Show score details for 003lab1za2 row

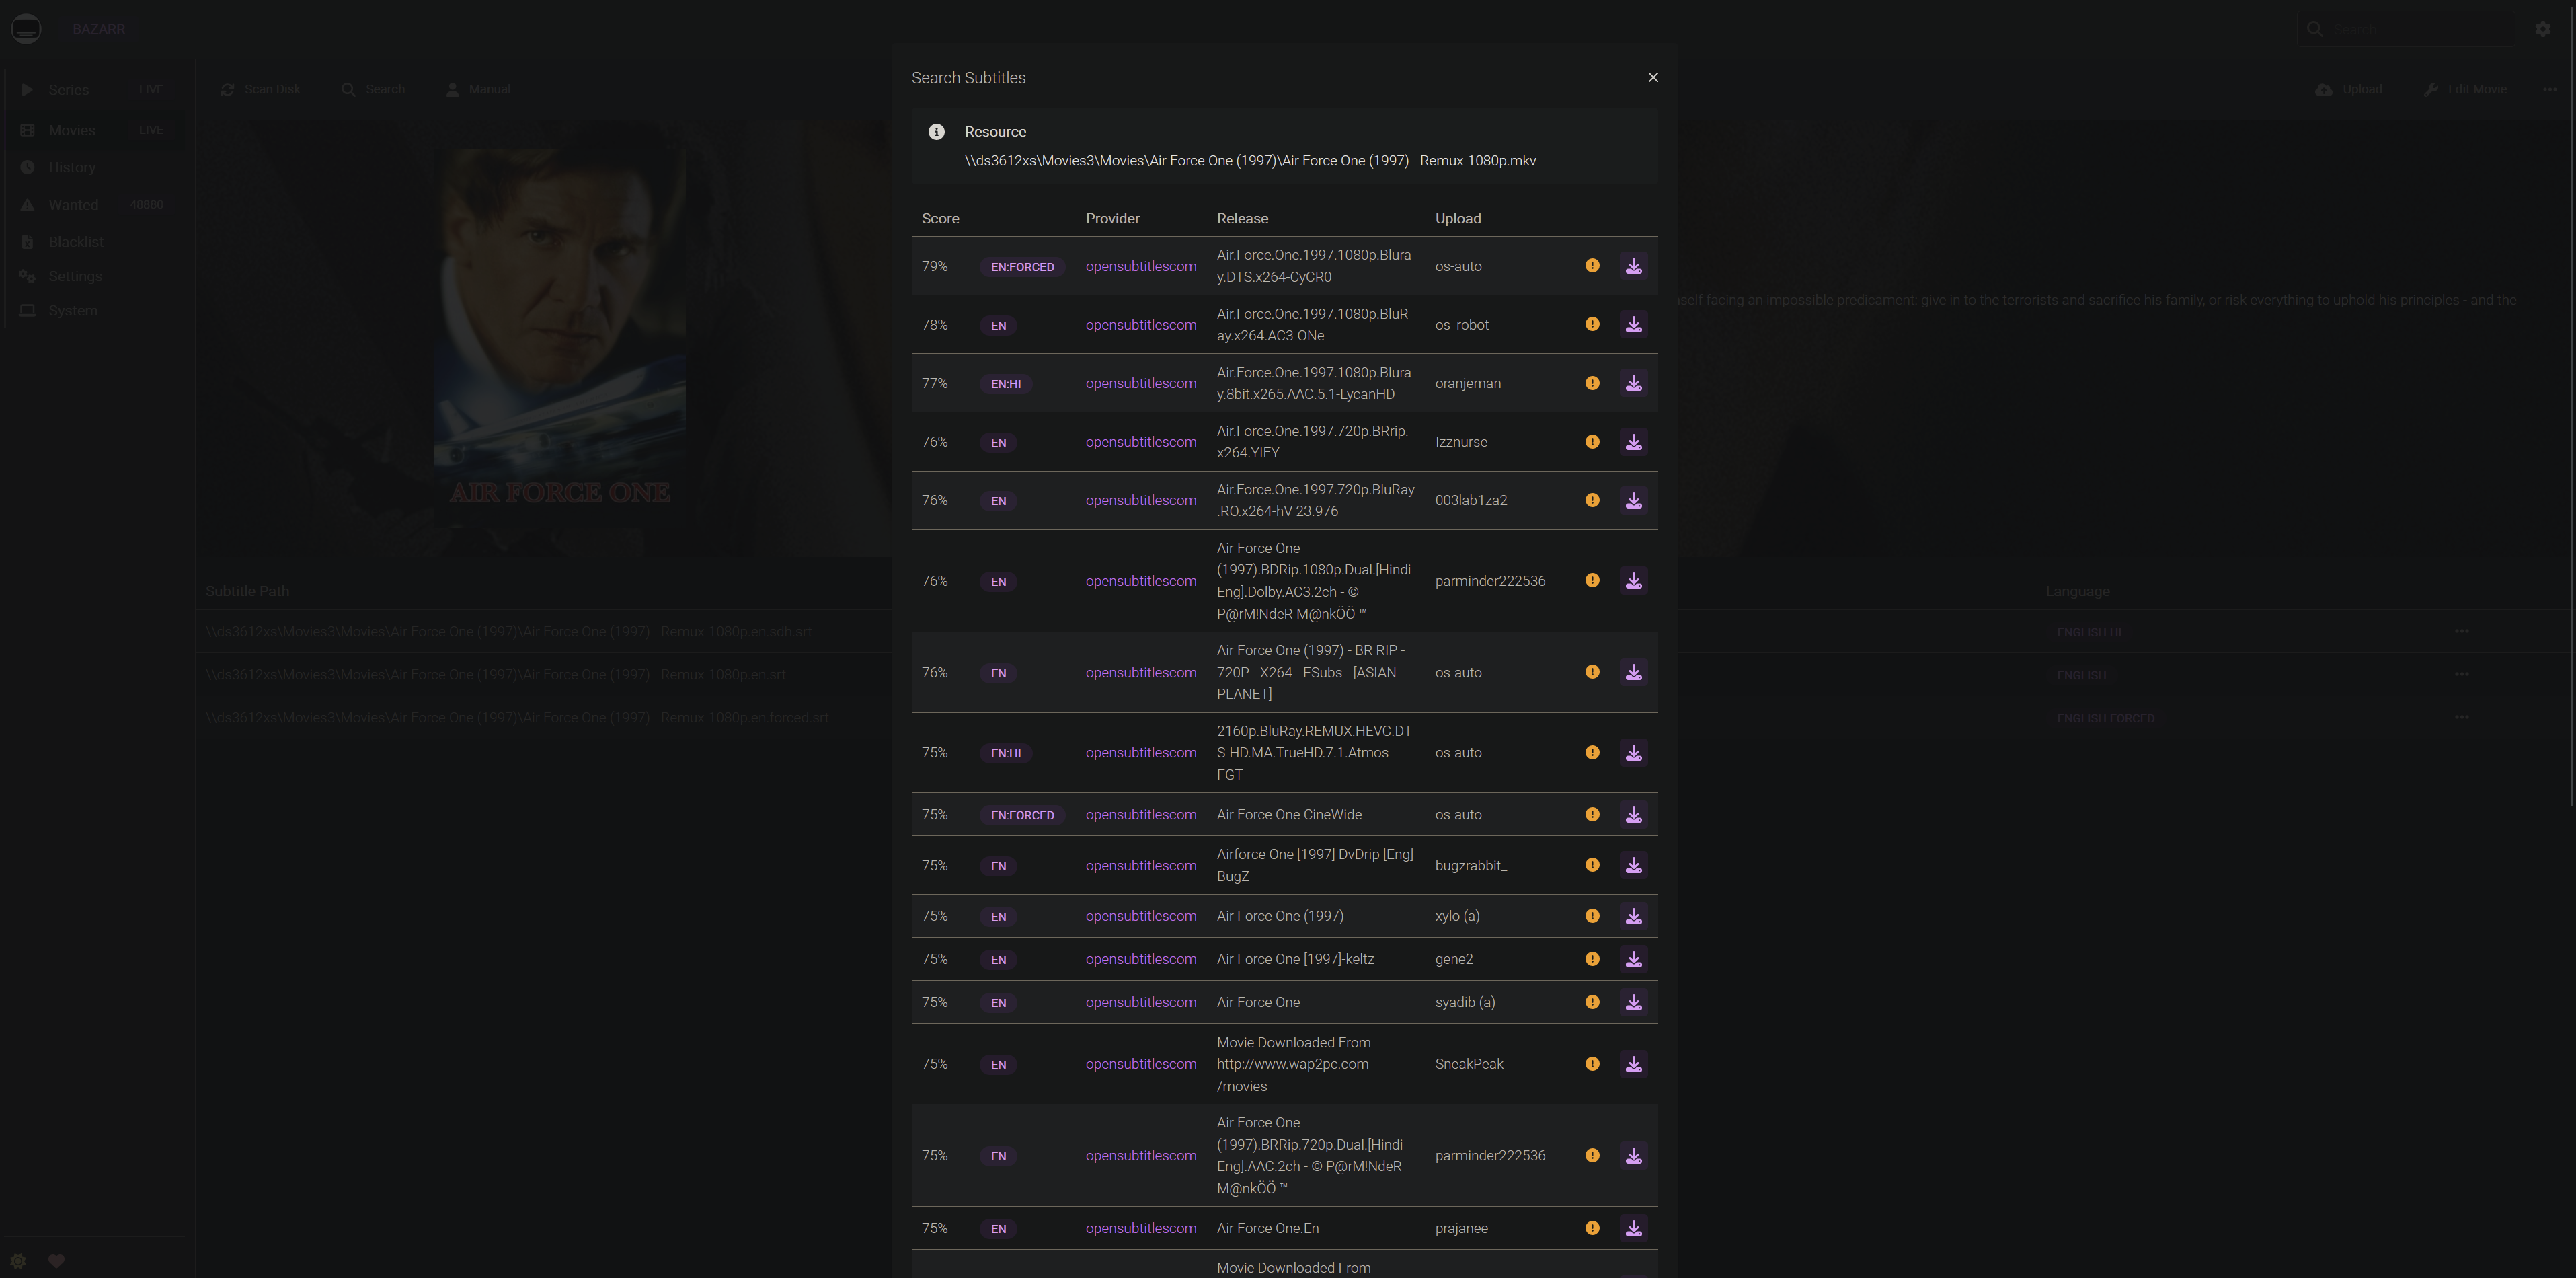tap(1592, 500)
